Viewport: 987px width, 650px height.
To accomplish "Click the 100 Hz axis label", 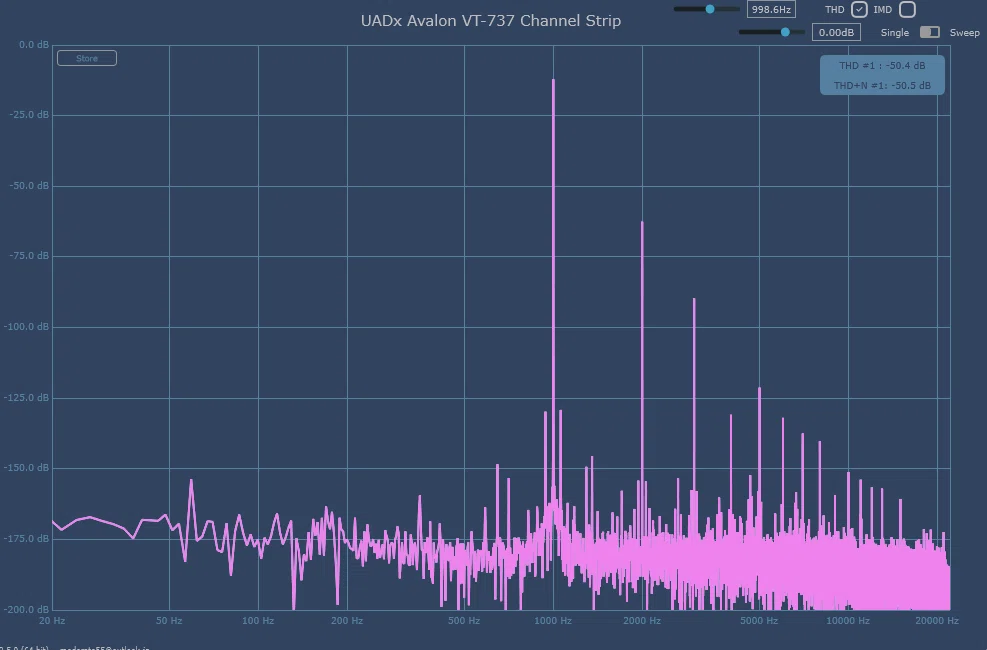I will click(258, 620).
